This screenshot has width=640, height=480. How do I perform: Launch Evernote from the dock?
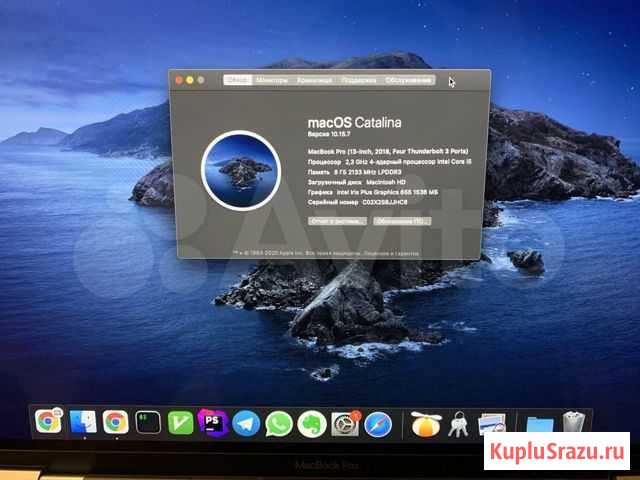pos(312,424)
